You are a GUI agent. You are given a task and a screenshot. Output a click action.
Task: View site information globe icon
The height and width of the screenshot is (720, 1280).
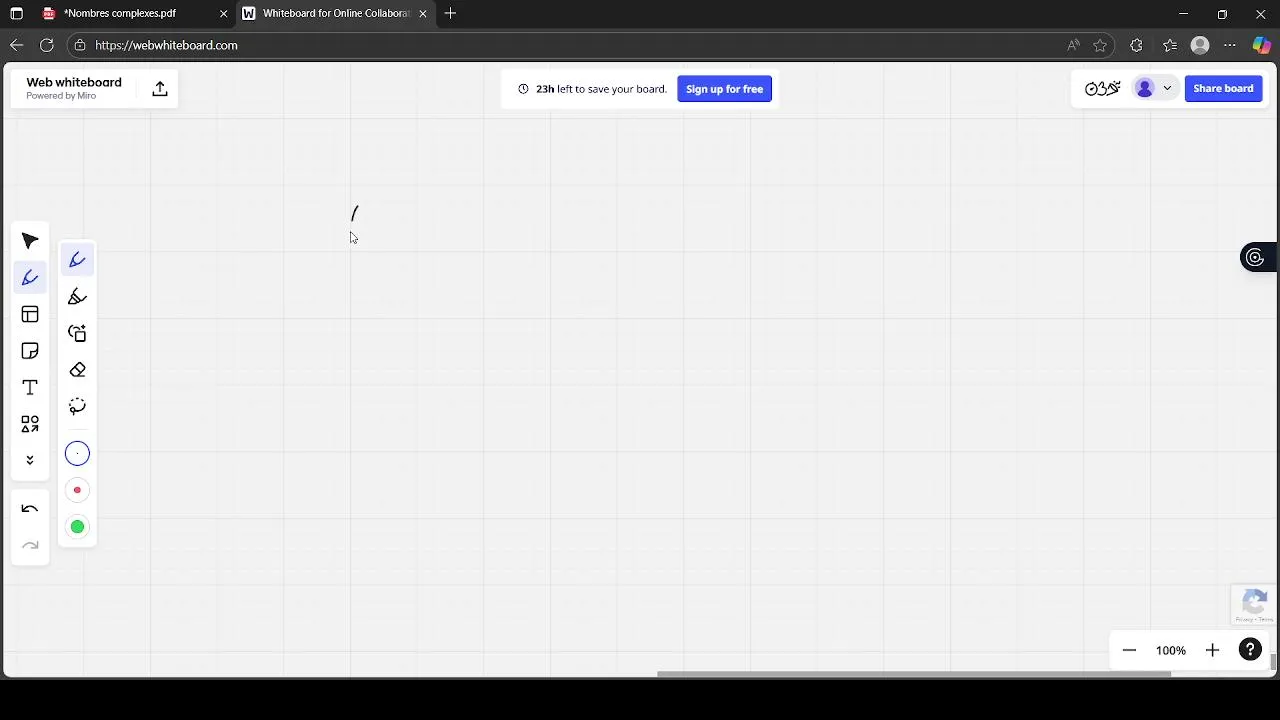tap(80, 45)
